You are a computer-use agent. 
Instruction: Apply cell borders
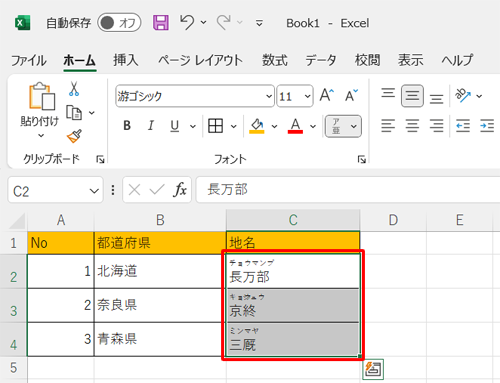click(x=215, y=126)
